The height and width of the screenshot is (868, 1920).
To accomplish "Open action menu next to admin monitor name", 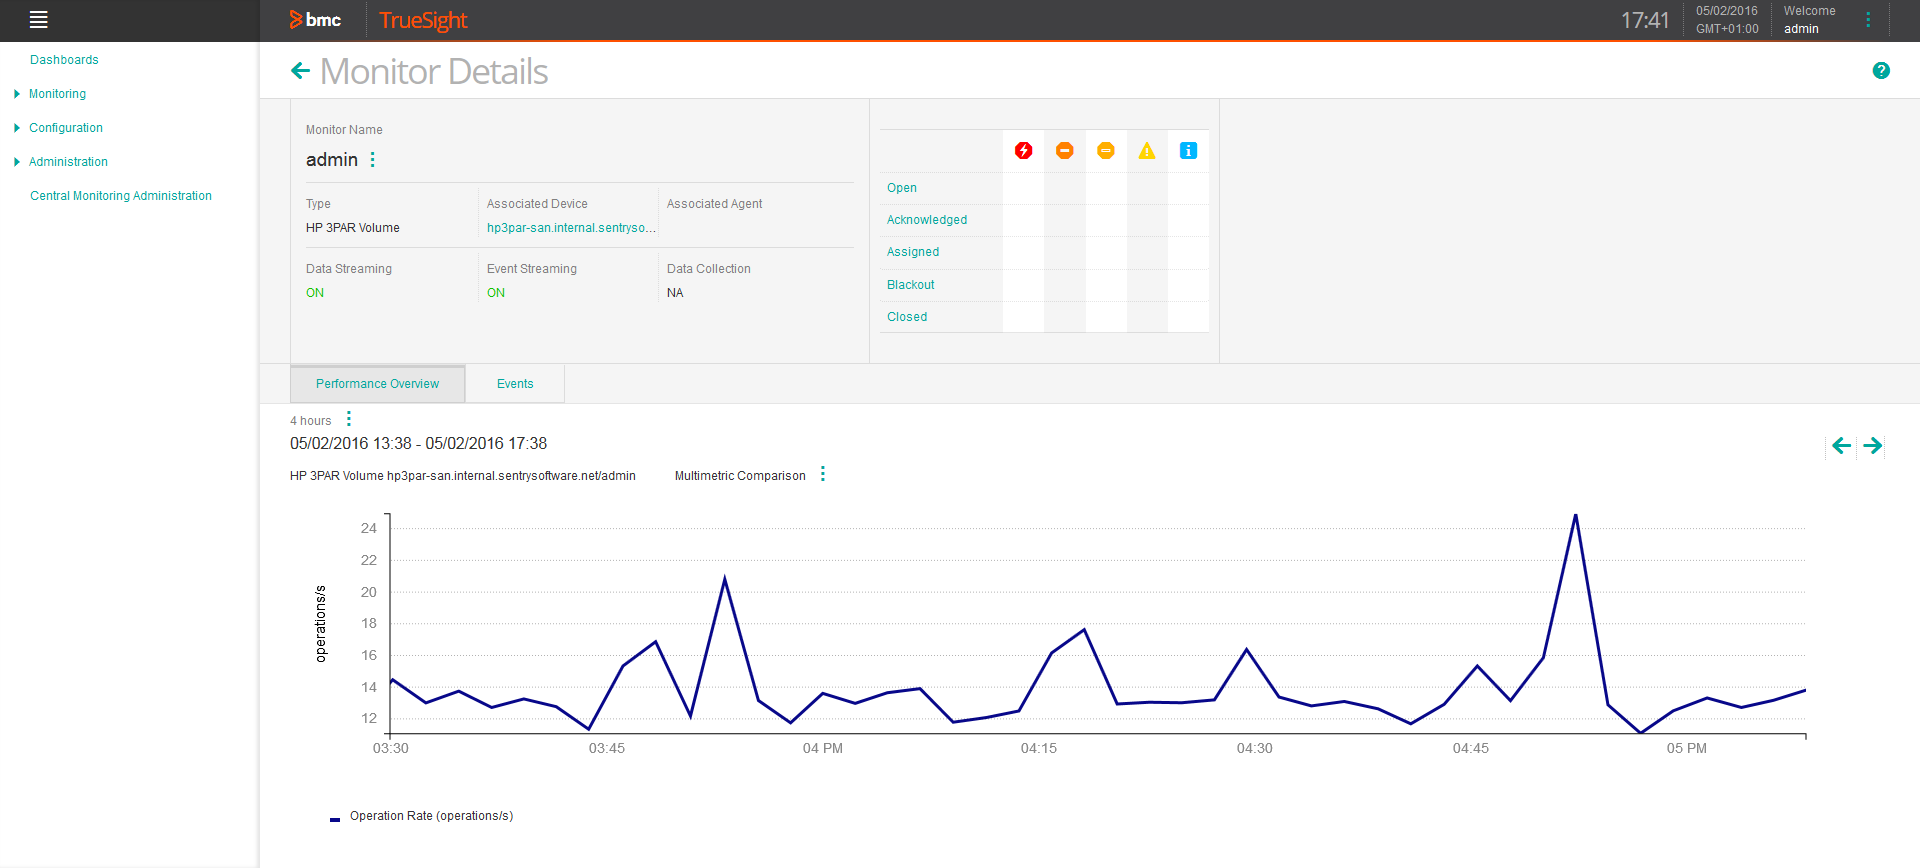I will (x=373, y=160).
